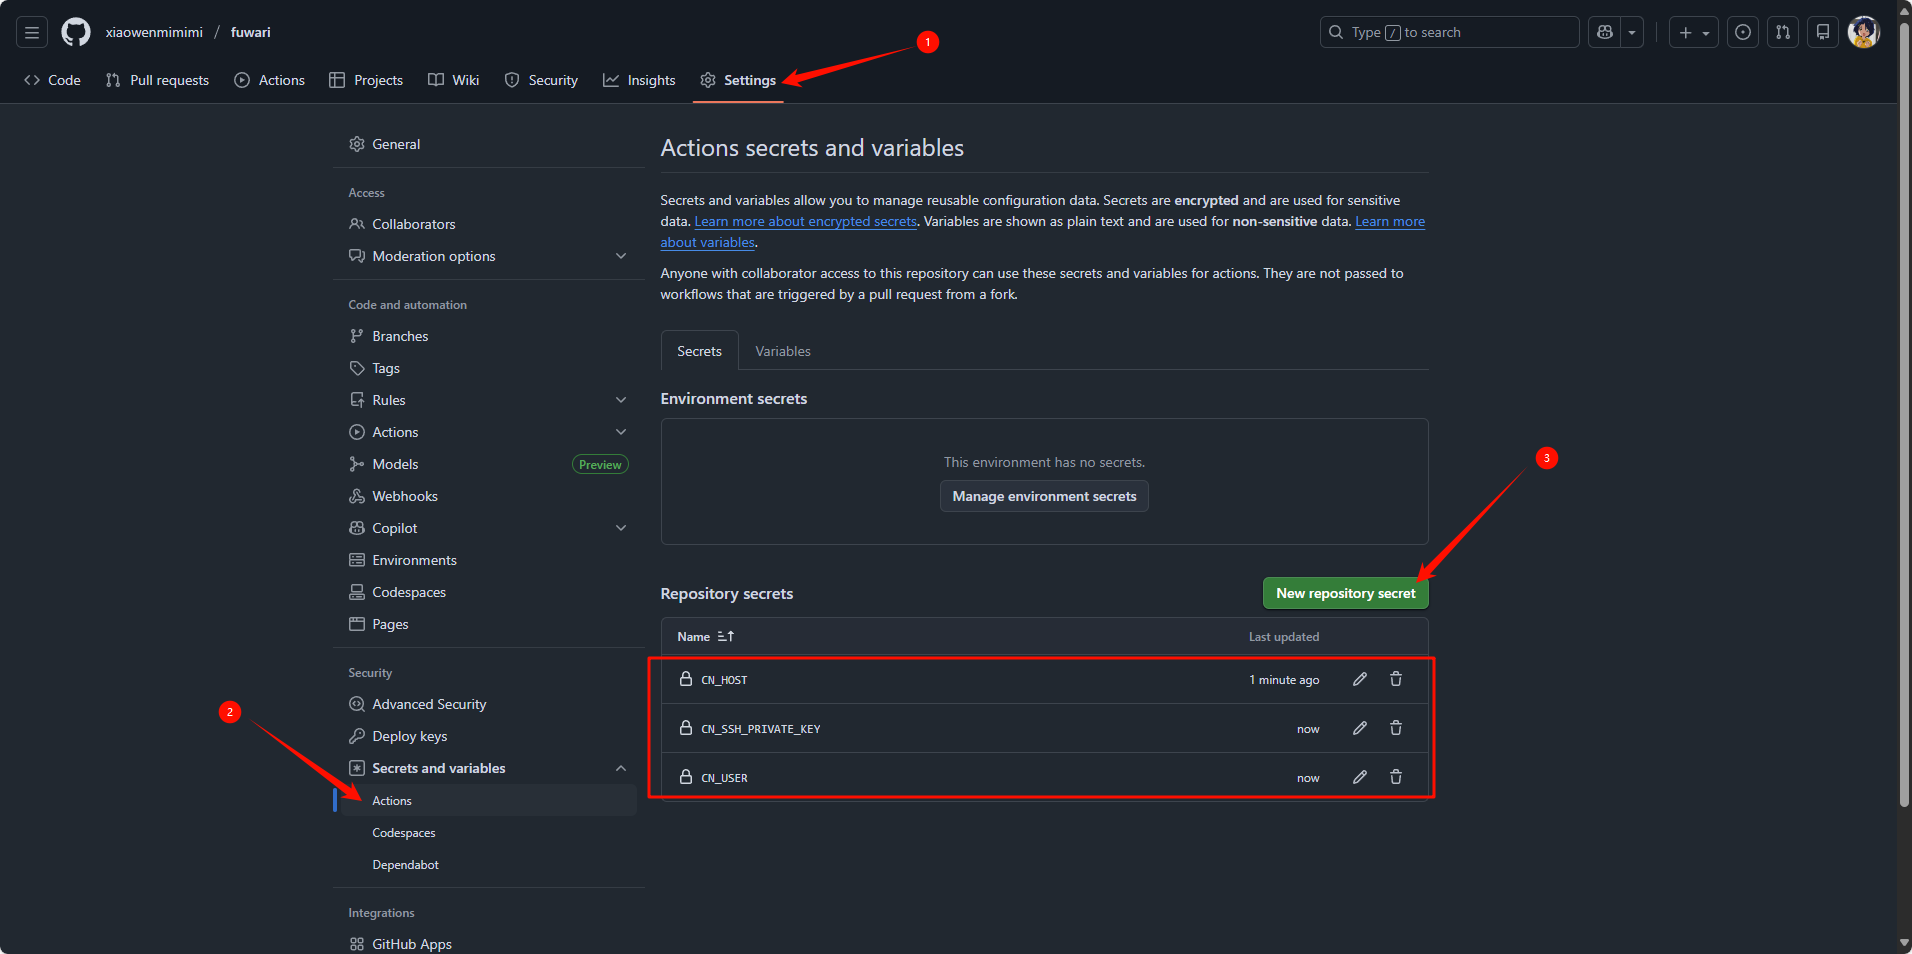Delete the CN_USER secret via trash icon
Viewport: 1912px width, 954px height.
pyautogui.click(x=1395, y=777)
